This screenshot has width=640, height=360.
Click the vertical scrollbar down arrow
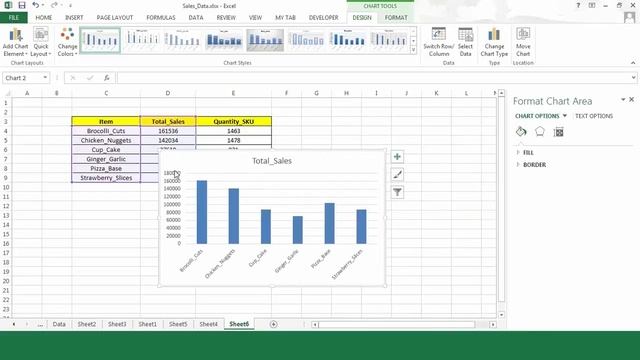coord(501,315)
